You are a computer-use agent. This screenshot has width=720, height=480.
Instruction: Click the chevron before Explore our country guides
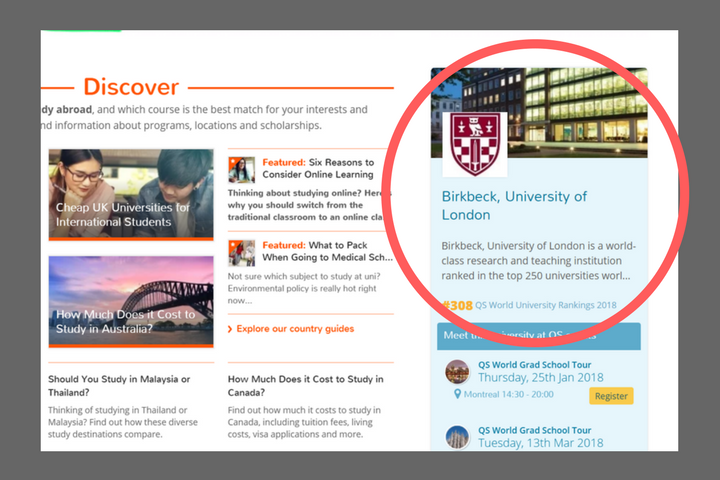coord(230,329)
